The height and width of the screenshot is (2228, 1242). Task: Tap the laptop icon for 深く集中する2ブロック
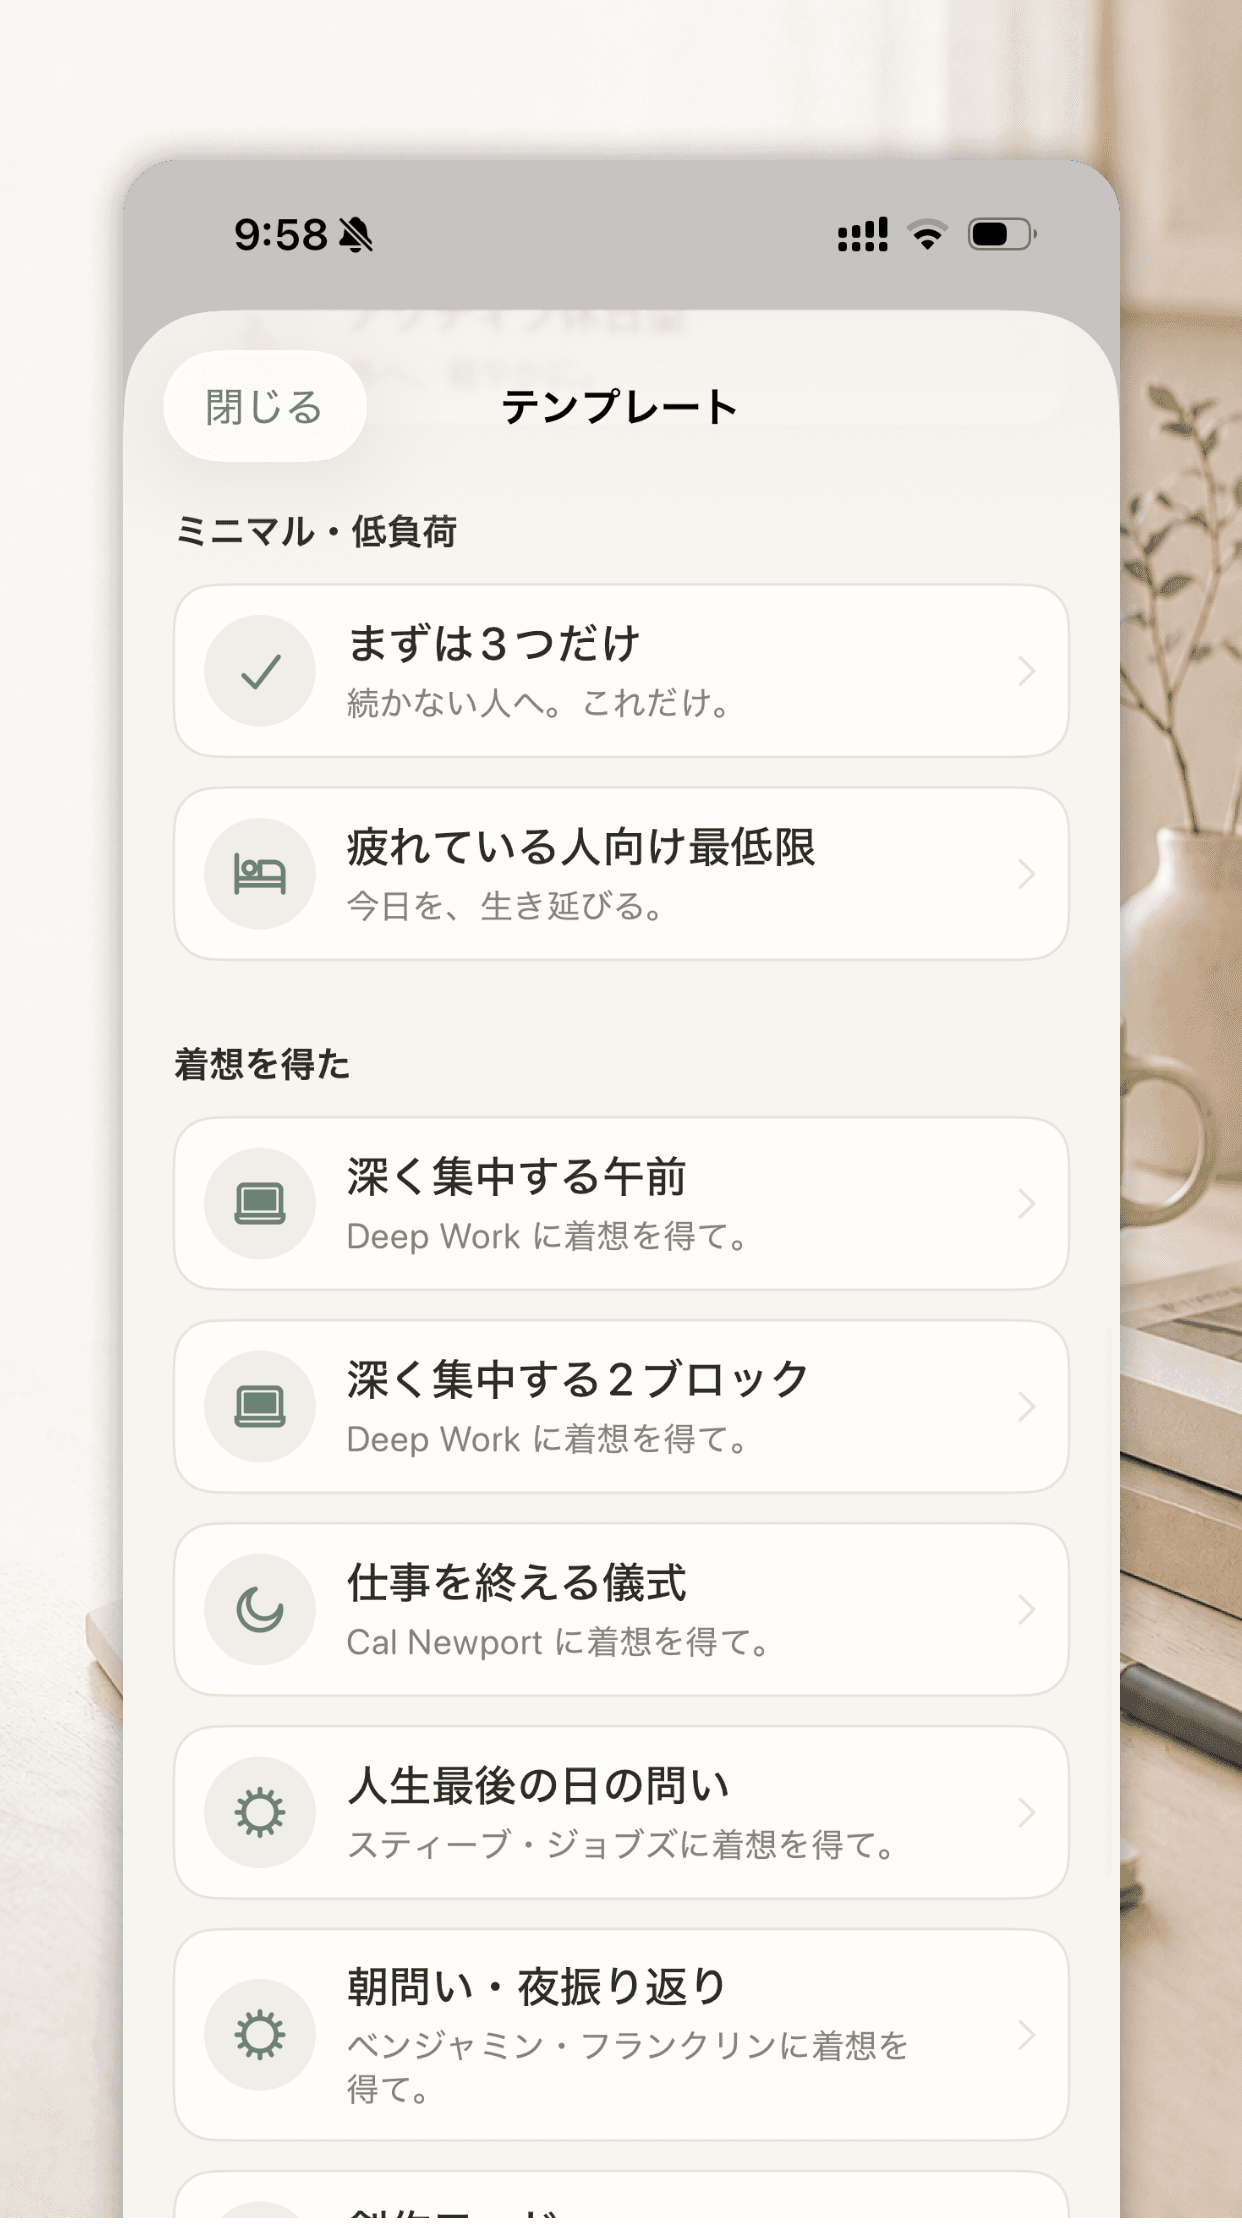pos(260,1406)
